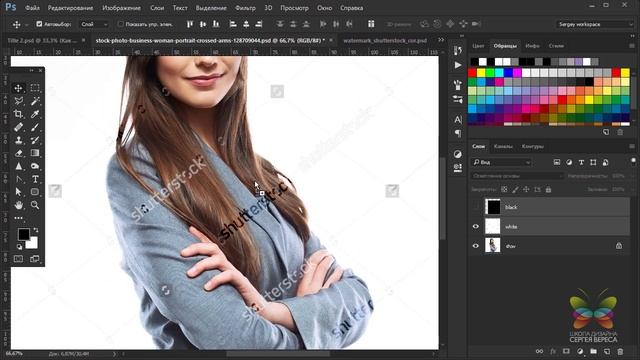Screen dimensions: 640x360
Task: Open the Adjustments panel icon
Action: [x=458, y=154]
